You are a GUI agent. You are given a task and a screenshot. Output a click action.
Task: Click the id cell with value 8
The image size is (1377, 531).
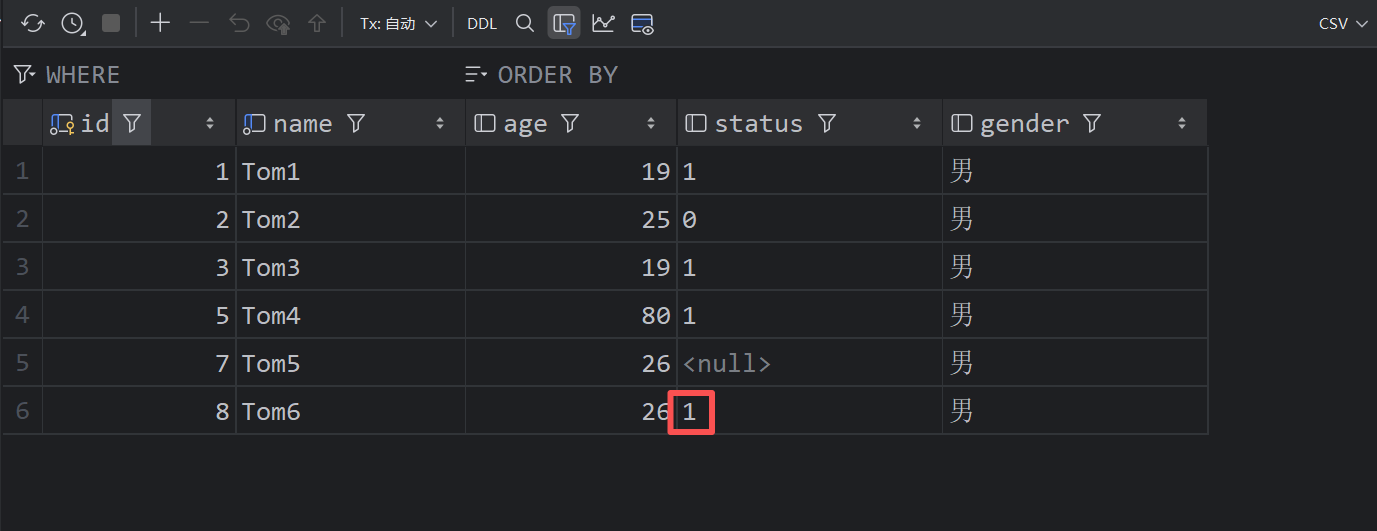click(139, 411)
